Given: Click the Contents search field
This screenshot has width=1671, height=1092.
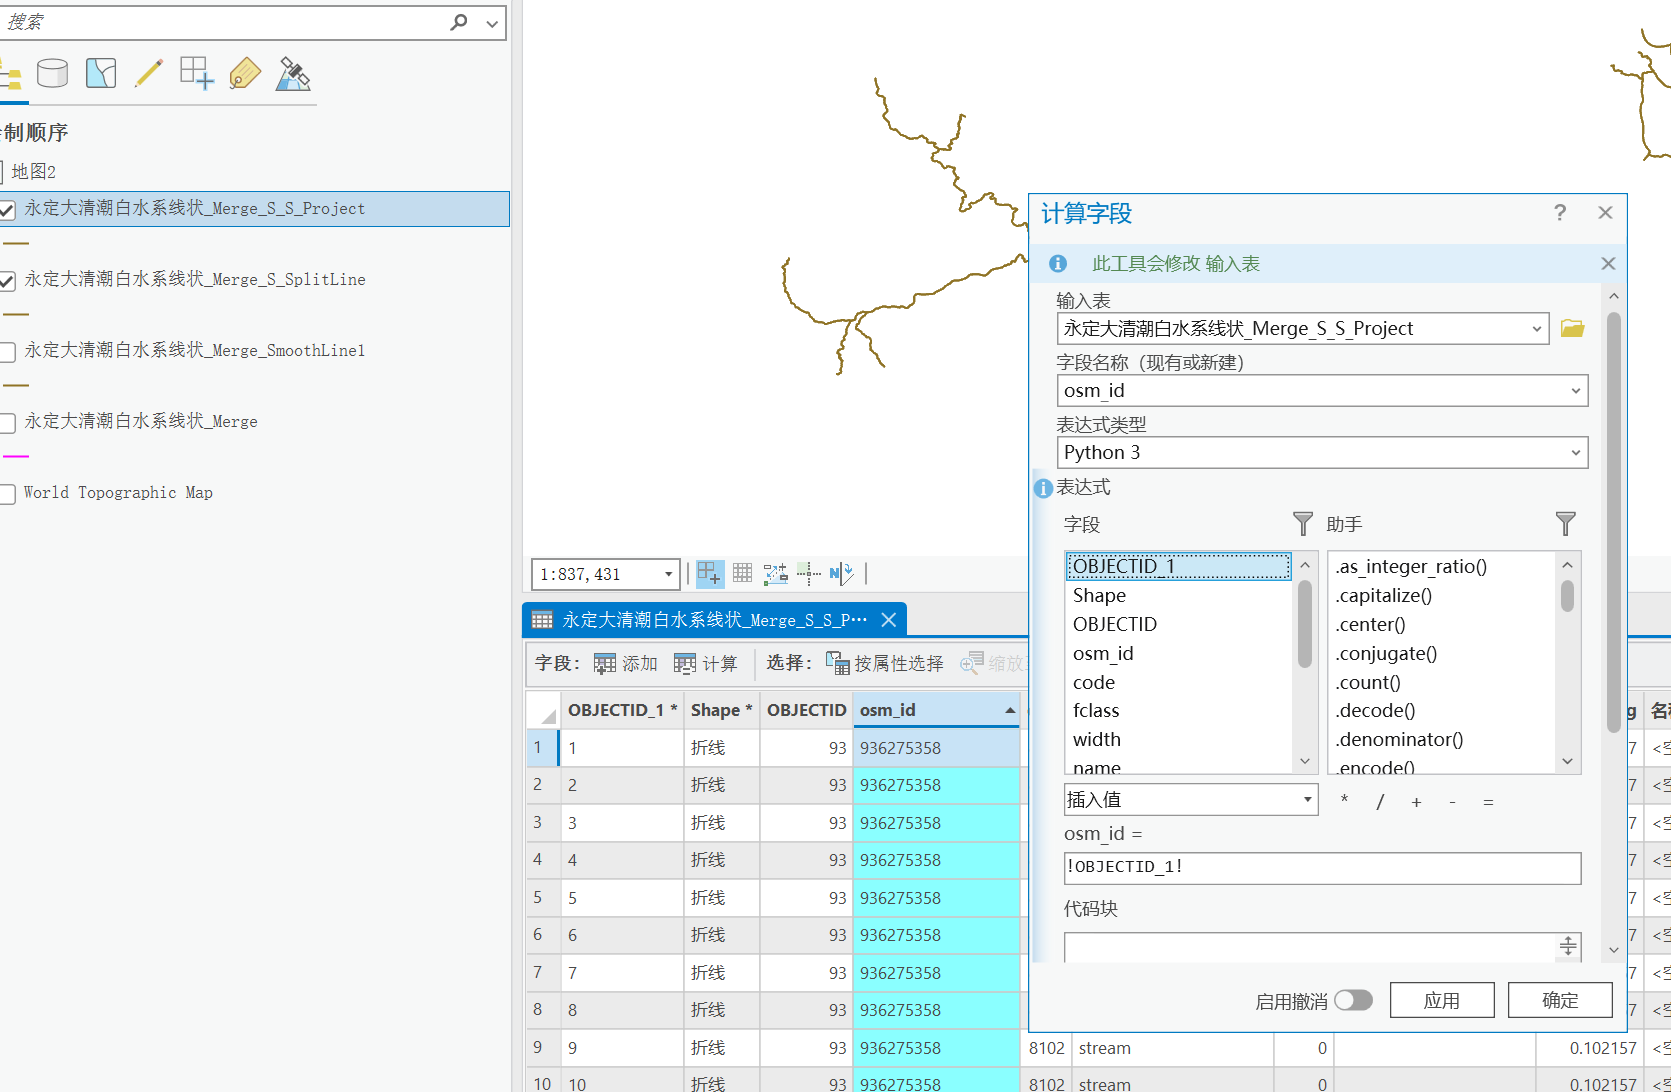Looking at the screenshot, I should pos(224,22).
